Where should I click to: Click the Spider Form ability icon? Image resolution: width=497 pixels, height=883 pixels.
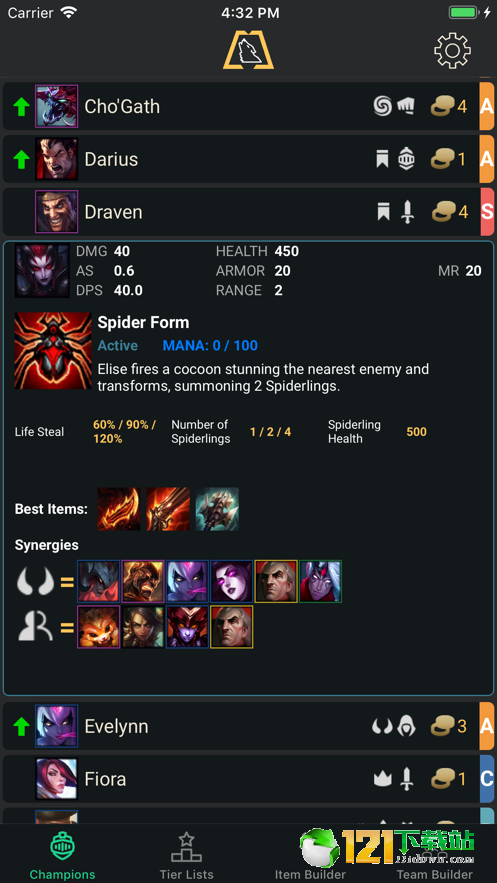(52, 350)
